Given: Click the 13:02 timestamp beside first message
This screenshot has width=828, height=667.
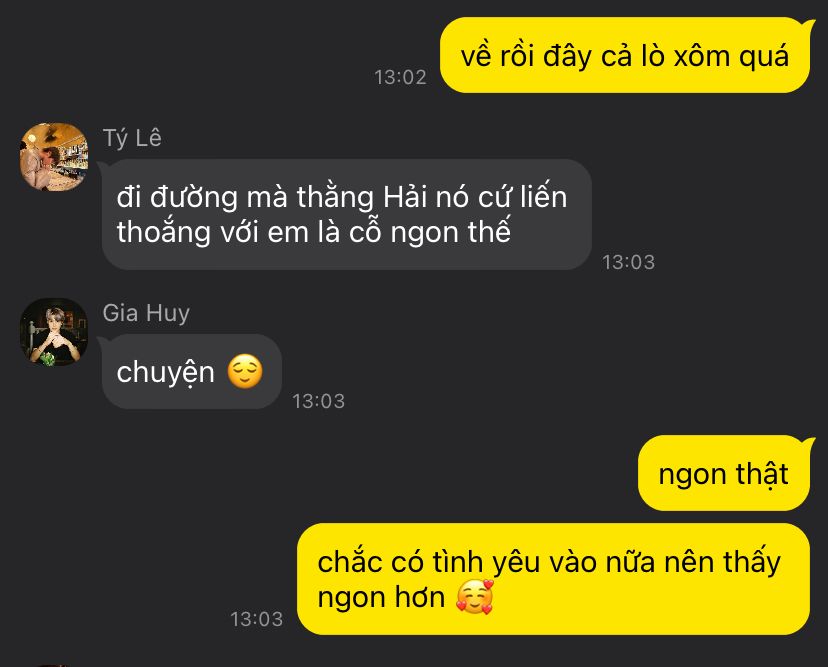Looking at the screenshot, I should pyautogui.click(x=400, y=78).
